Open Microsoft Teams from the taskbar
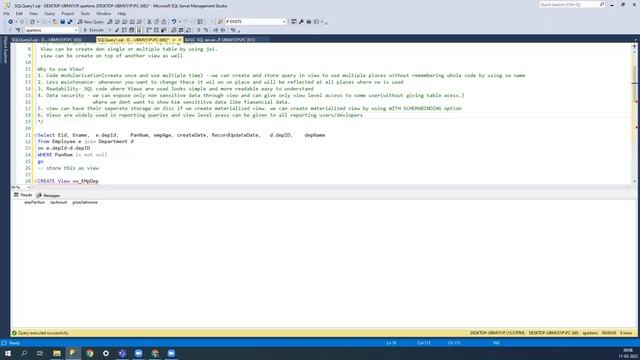The image size is (640, 360). point(122,353)
